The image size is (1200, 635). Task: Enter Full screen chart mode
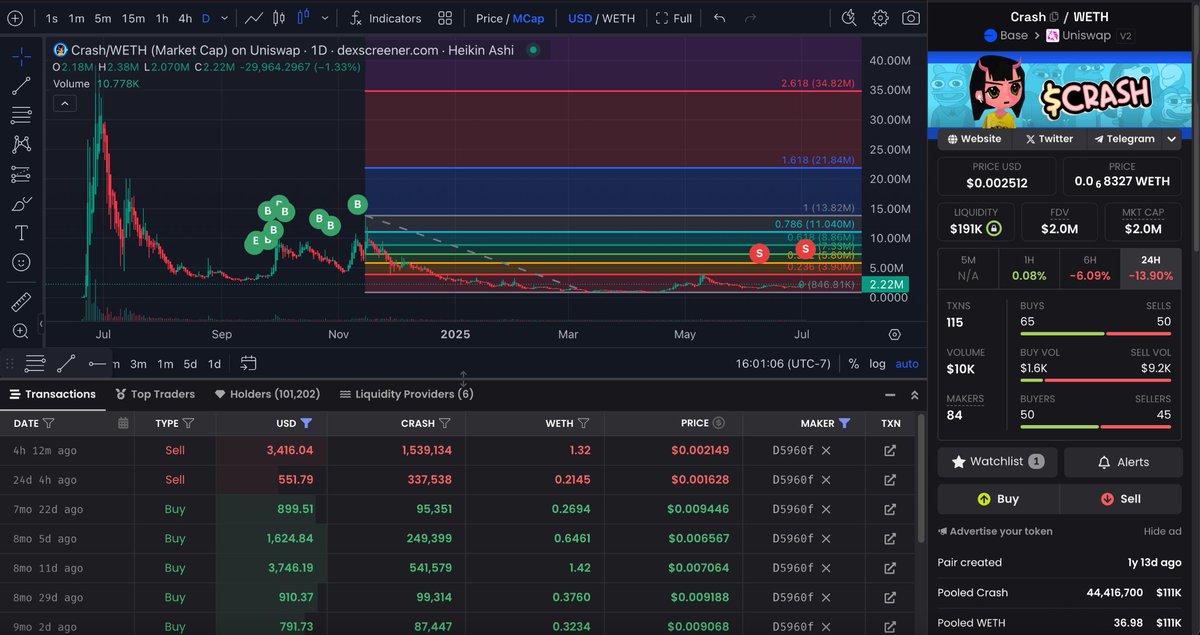click(673, 18)
